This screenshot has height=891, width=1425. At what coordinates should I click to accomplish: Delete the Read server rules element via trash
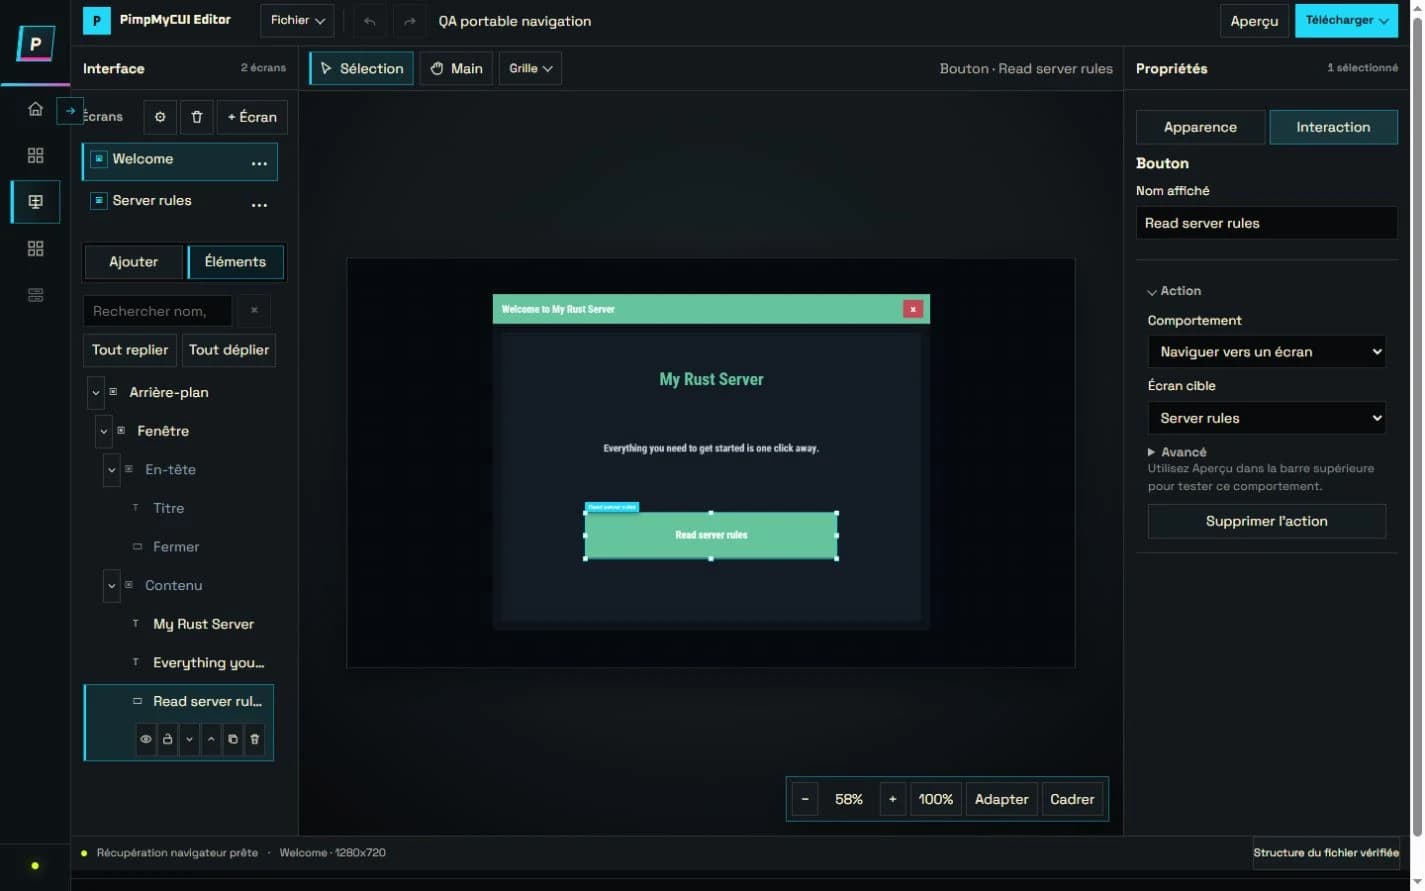click(x=255, y=739)
